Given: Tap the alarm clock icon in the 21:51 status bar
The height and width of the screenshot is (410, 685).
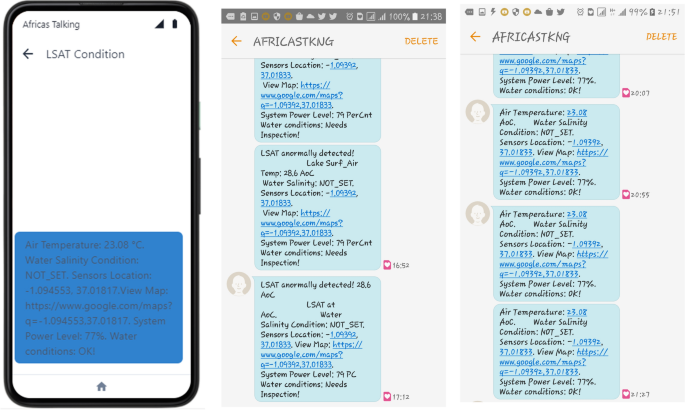Looking at the screenshot, I should [x=580, y=12].
